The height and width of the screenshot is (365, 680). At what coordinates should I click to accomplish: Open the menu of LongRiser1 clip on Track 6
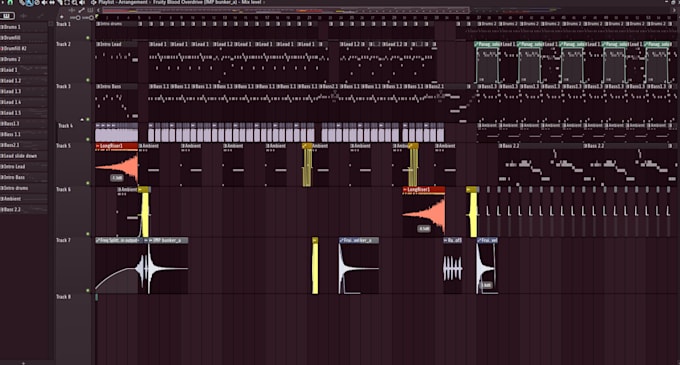[x=405, y=189]
